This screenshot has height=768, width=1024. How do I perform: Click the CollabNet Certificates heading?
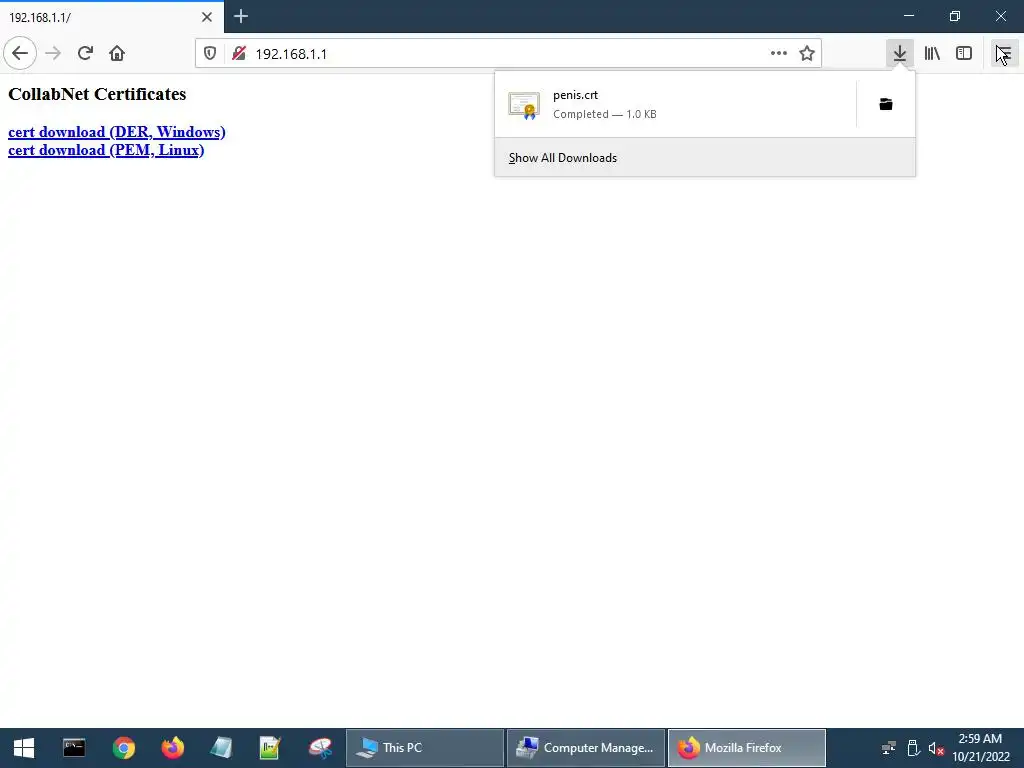tap(97, 94)
